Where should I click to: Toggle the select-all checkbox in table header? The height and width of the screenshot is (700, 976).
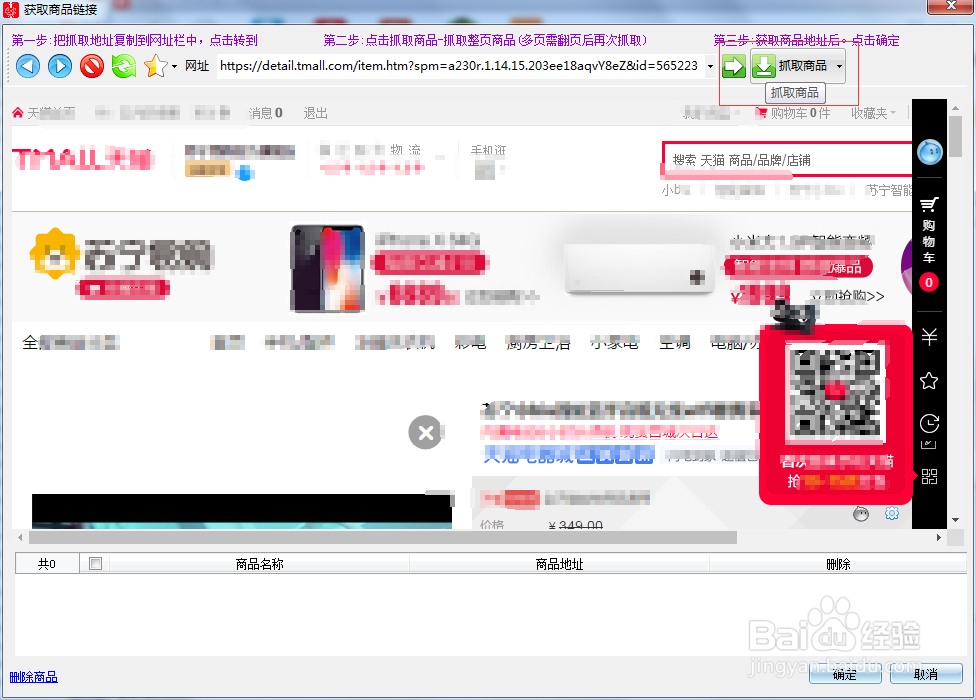click(95, 562)
